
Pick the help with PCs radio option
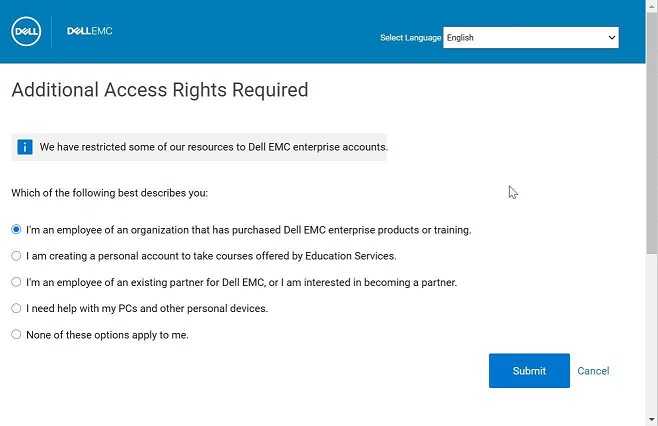coord(16,308)
